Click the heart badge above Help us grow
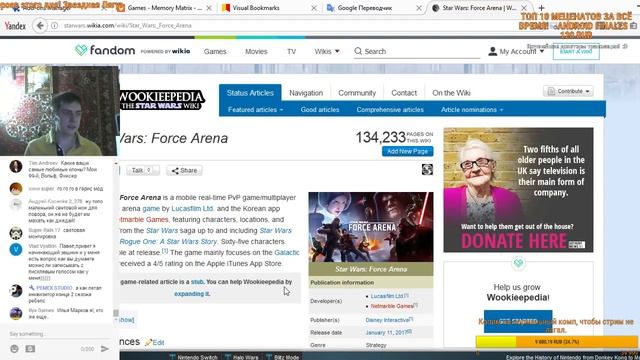Screen dimensions: 640x360 pyautogui.click(x=518, y=263)
